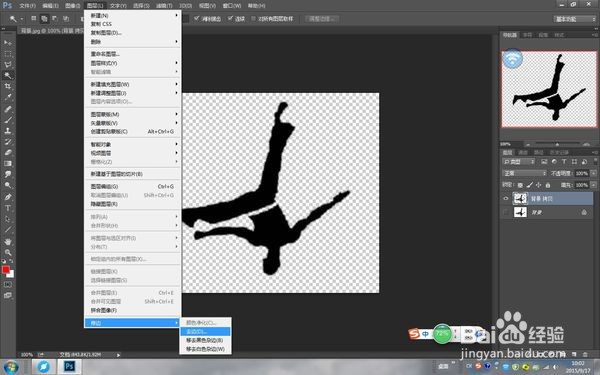Hide the top 'copy' layer via eye icon
The height and width of the screenshot is (375, 600).
click(505, 199)
